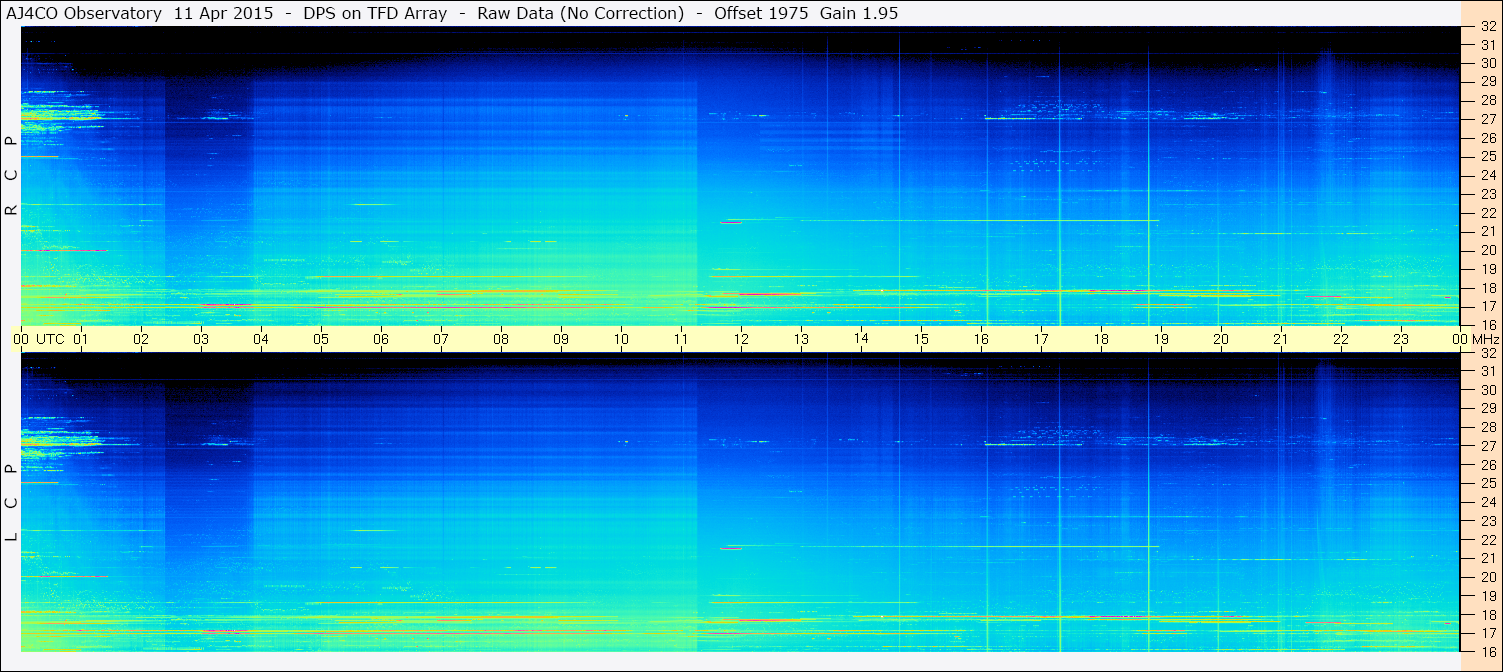
Task: Click the 22 MHz label of RCP panel
Action: pos(1487,213)
